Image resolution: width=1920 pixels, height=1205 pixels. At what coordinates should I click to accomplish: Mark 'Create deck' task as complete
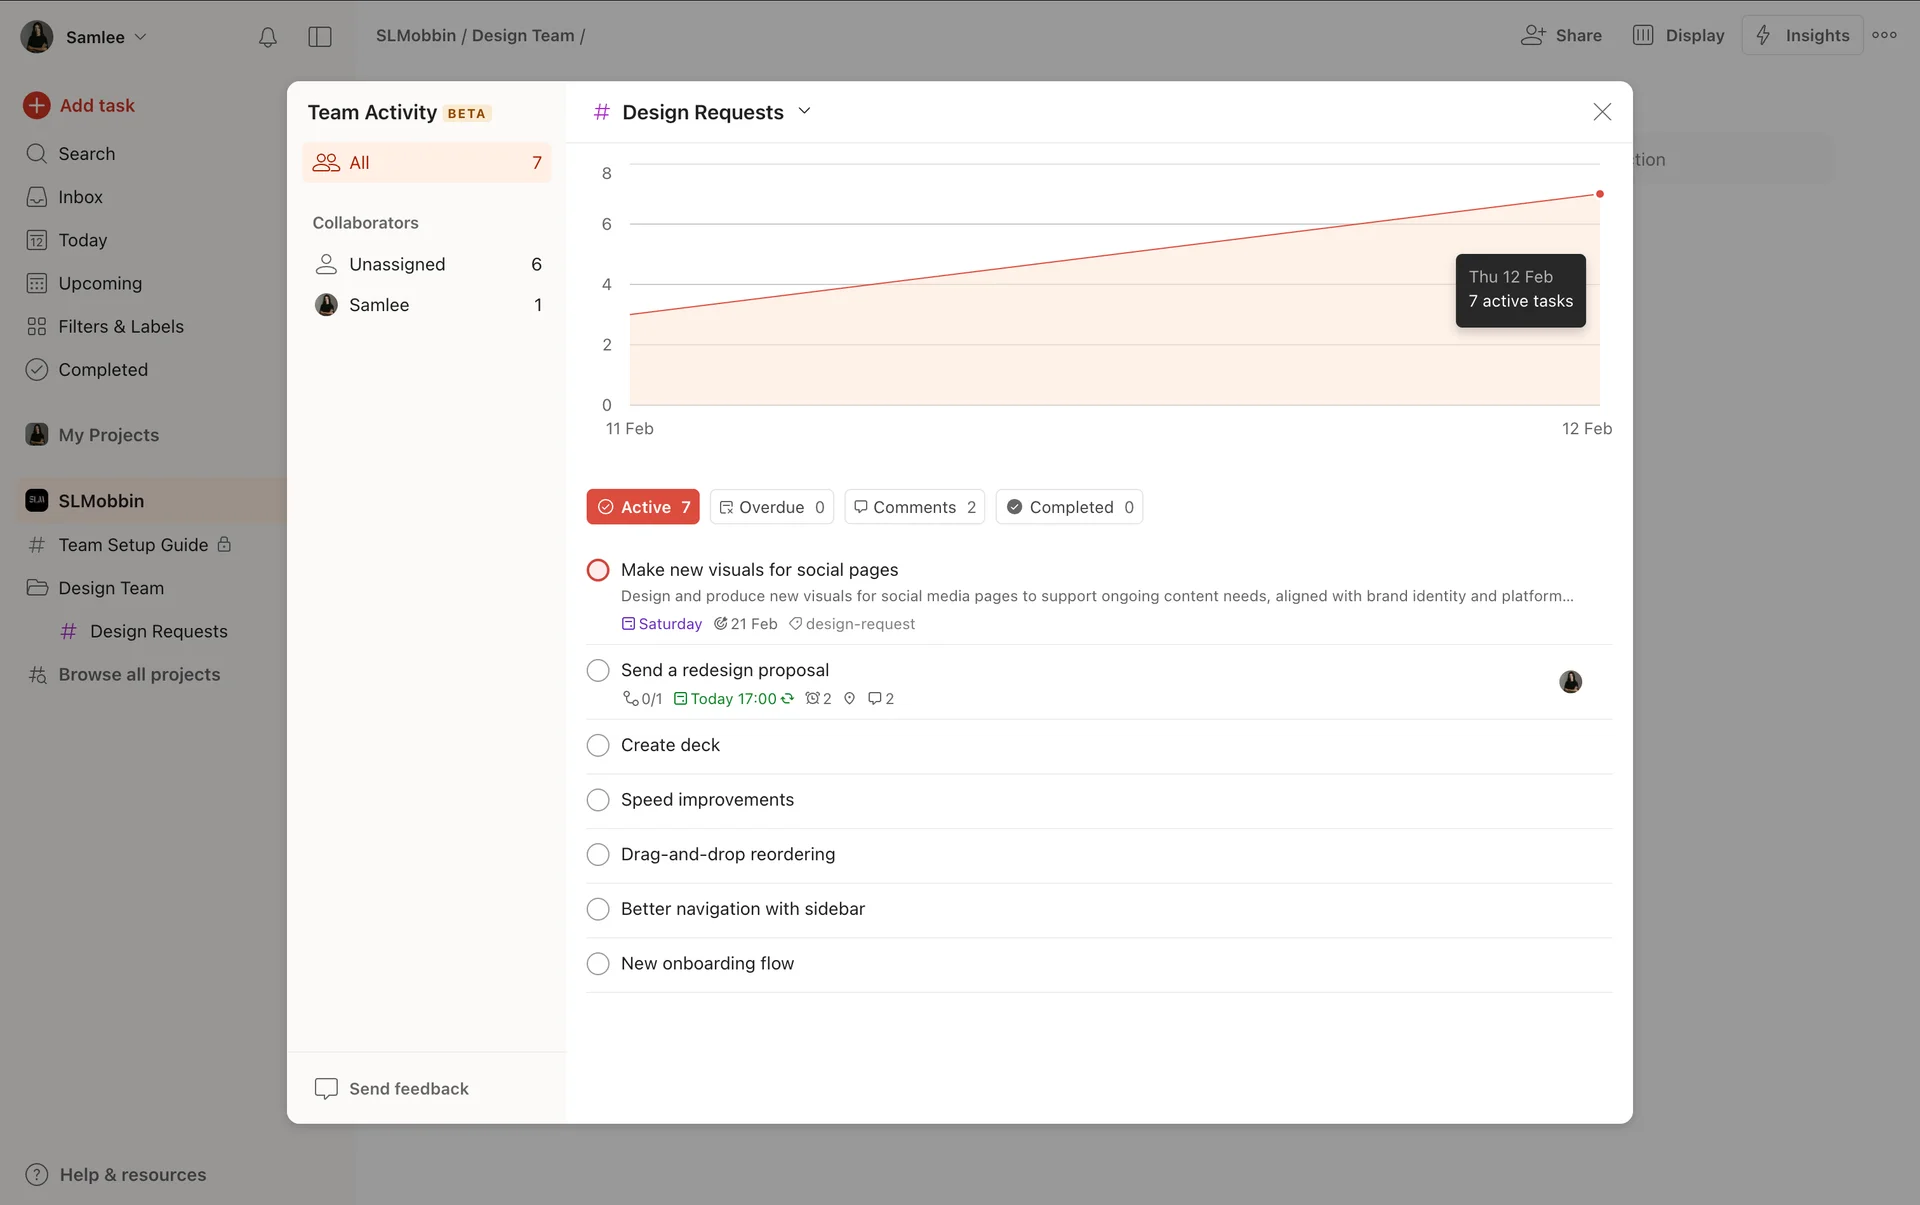(598, 745)
